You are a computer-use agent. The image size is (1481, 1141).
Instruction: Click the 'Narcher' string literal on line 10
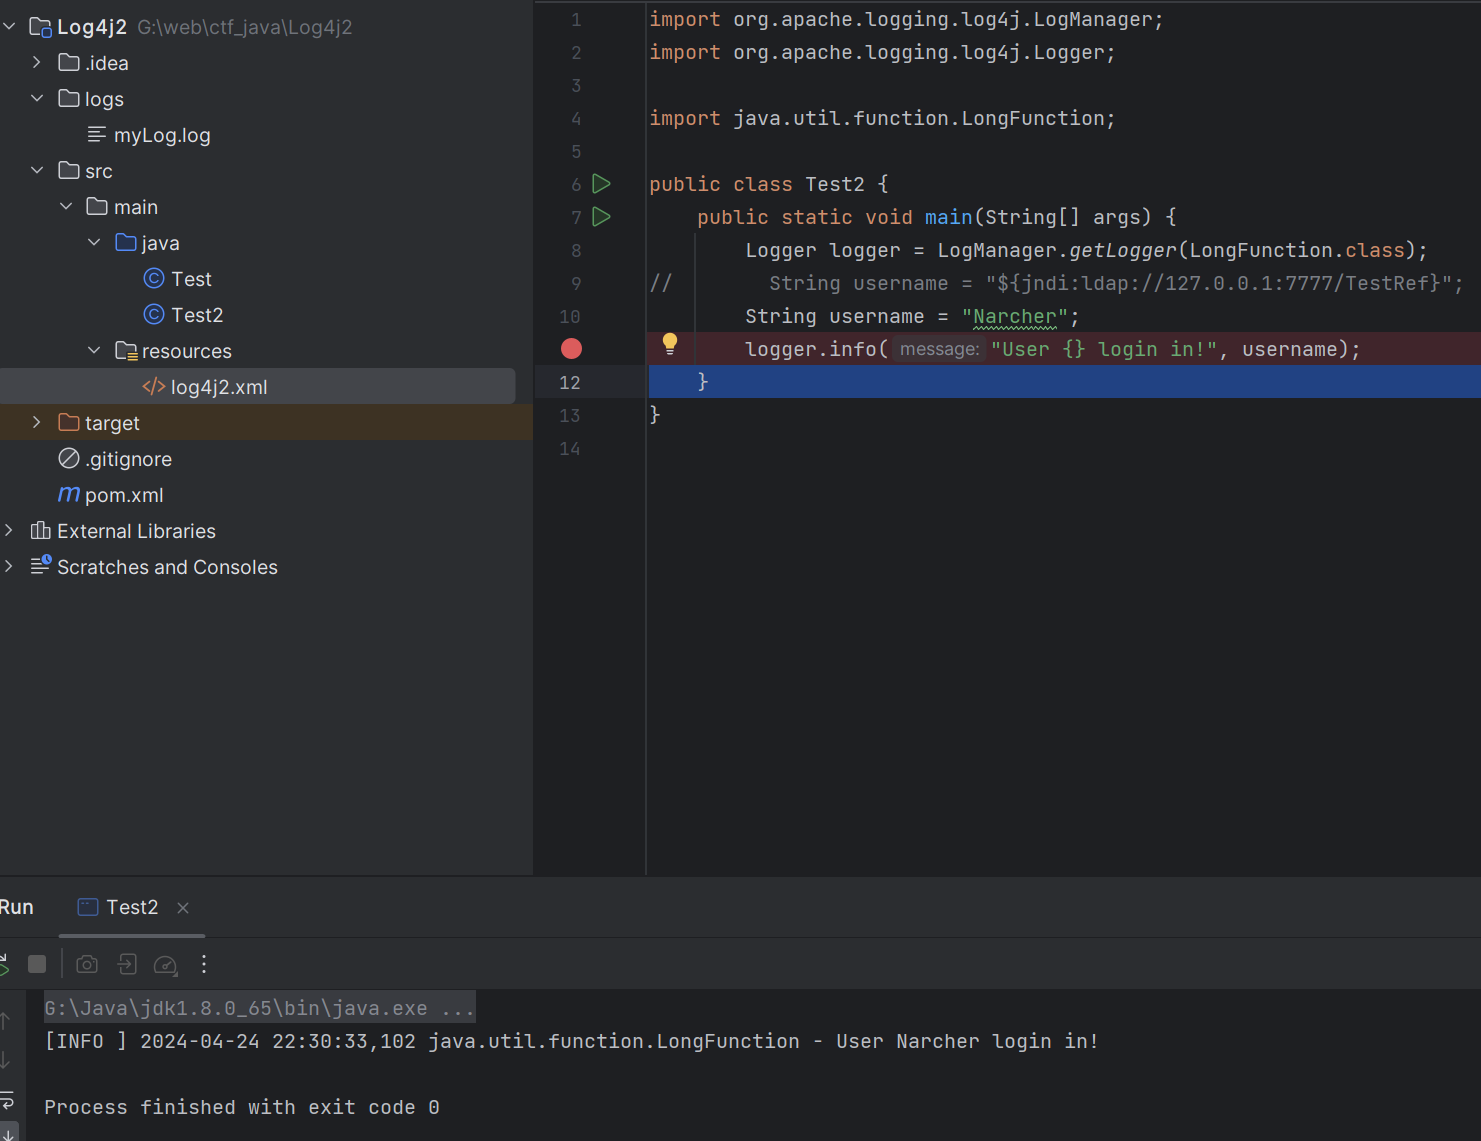(x=1015, y=316)
